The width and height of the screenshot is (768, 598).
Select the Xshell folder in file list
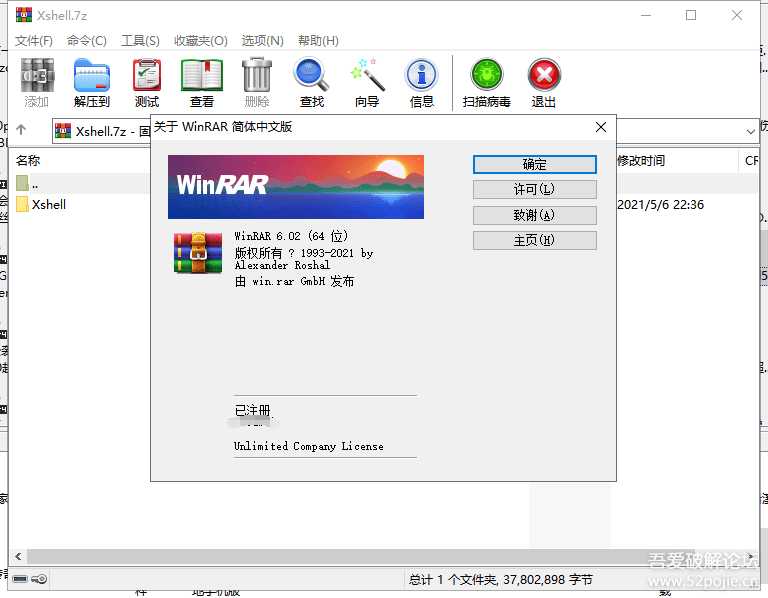pos(48,204)
